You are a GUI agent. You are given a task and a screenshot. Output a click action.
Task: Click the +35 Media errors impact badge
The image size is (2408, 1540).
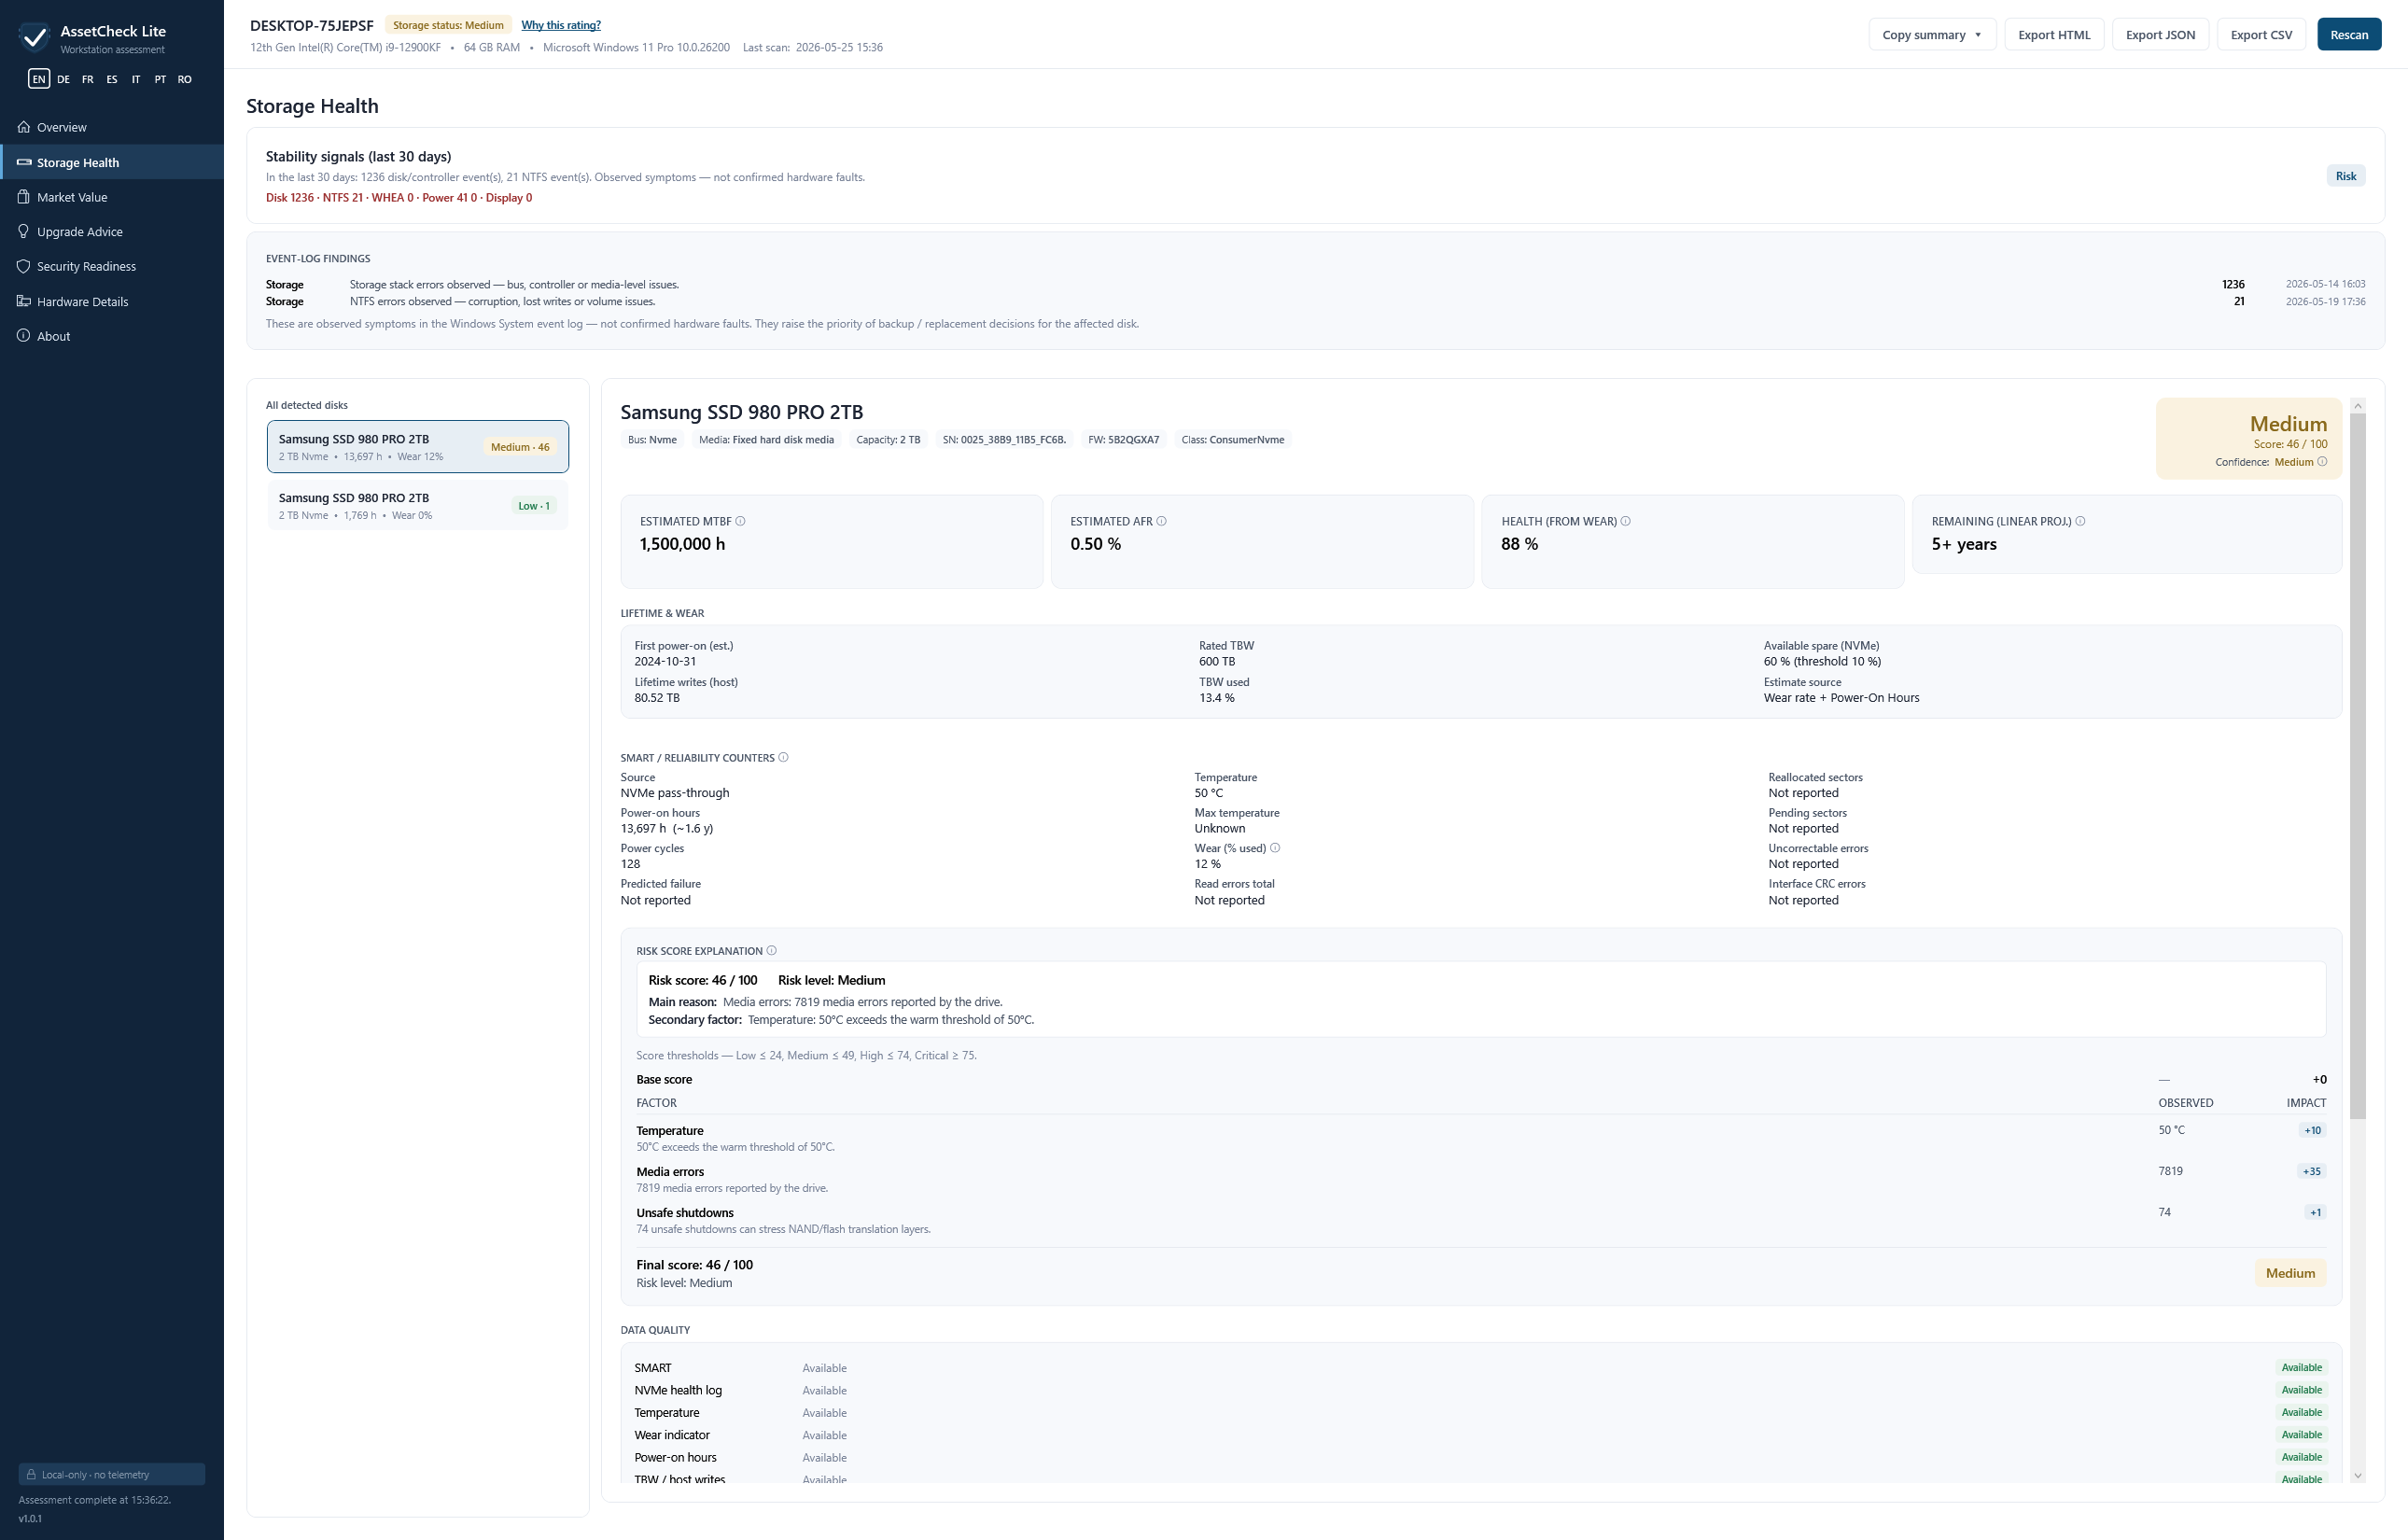coord(2311,1171)
